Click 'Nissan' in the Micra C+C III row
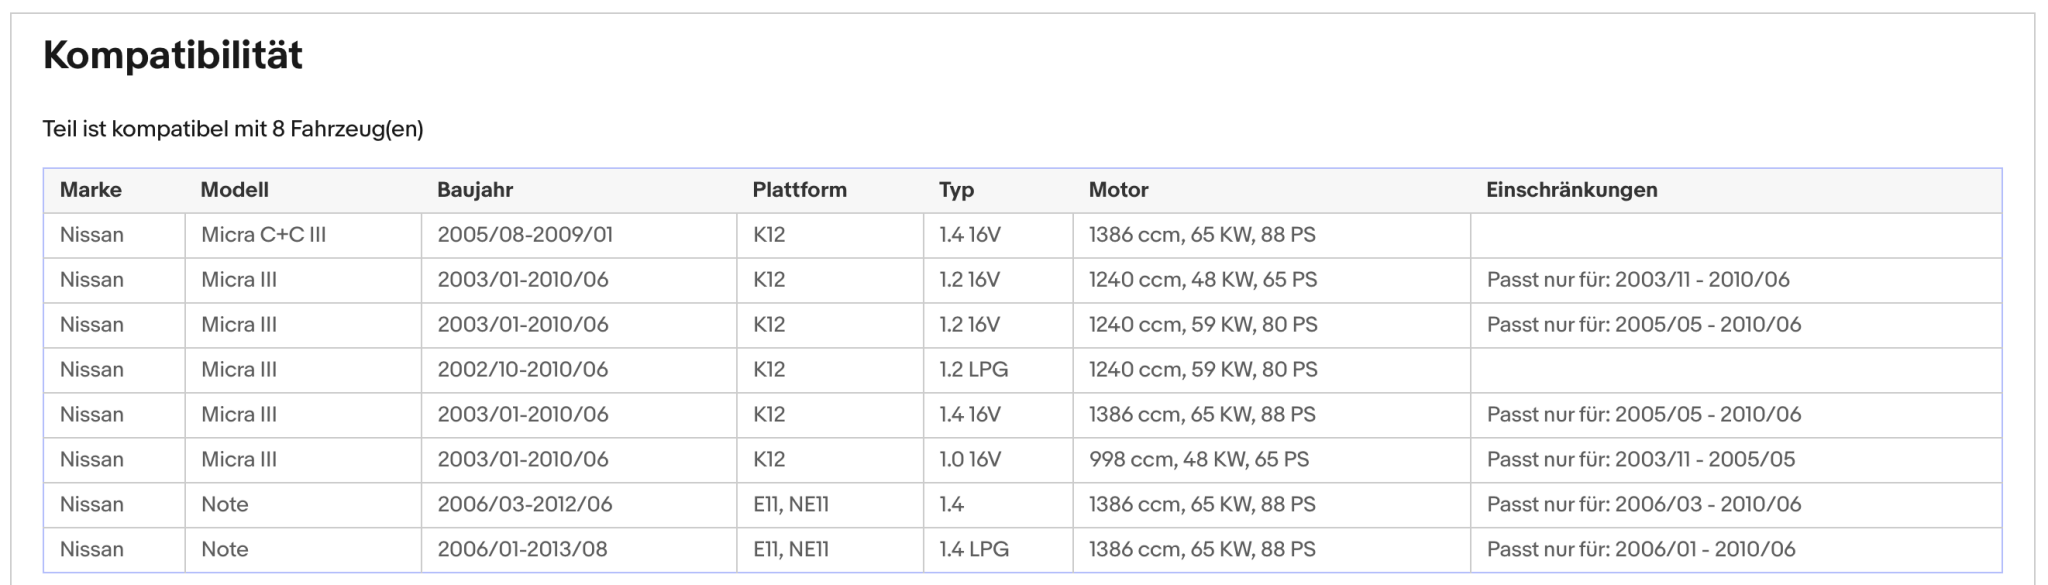 tap(92, 235)
